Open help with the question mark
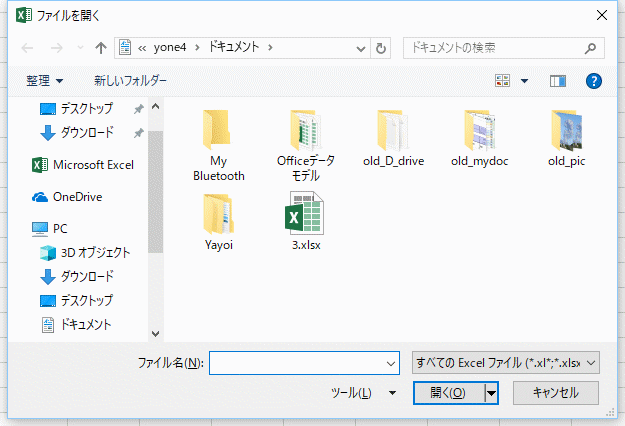Viewport: 625px width, 426px height. [x=594, y=81]
